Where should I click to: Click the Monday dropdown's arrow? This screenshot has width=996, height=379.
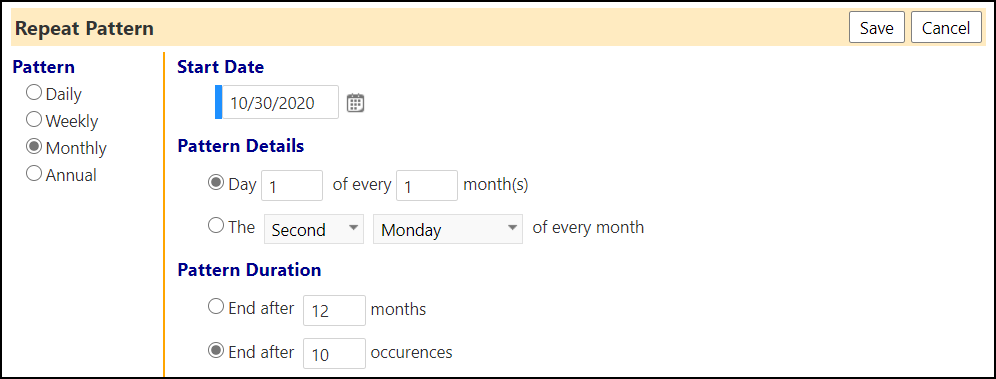click(x=512, y=229)
